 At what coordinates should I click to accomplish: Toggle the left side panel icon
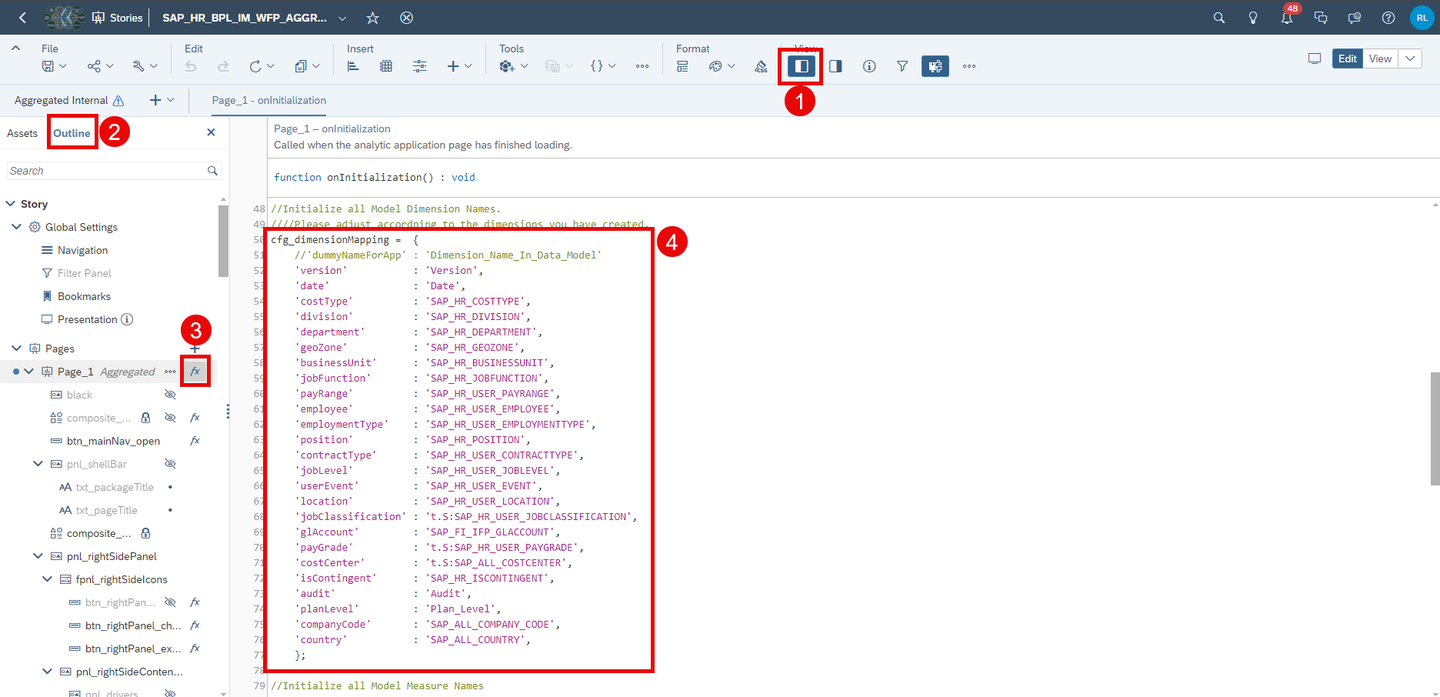coord(801,66)
